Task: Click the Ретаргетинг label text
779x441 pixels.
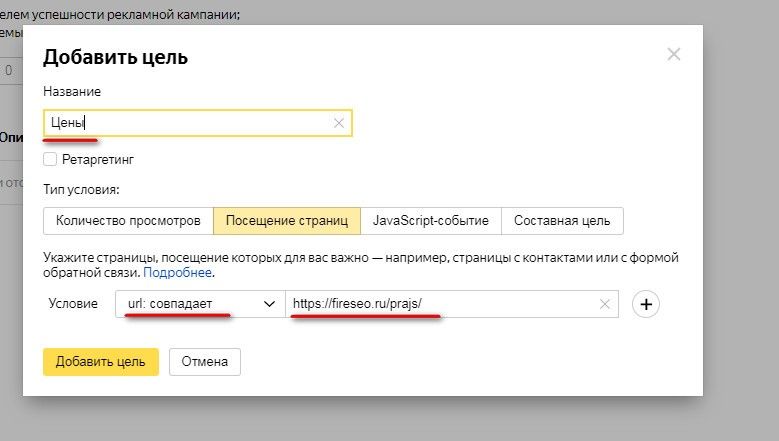Action: pyautogui.click(x=97, y=159)
